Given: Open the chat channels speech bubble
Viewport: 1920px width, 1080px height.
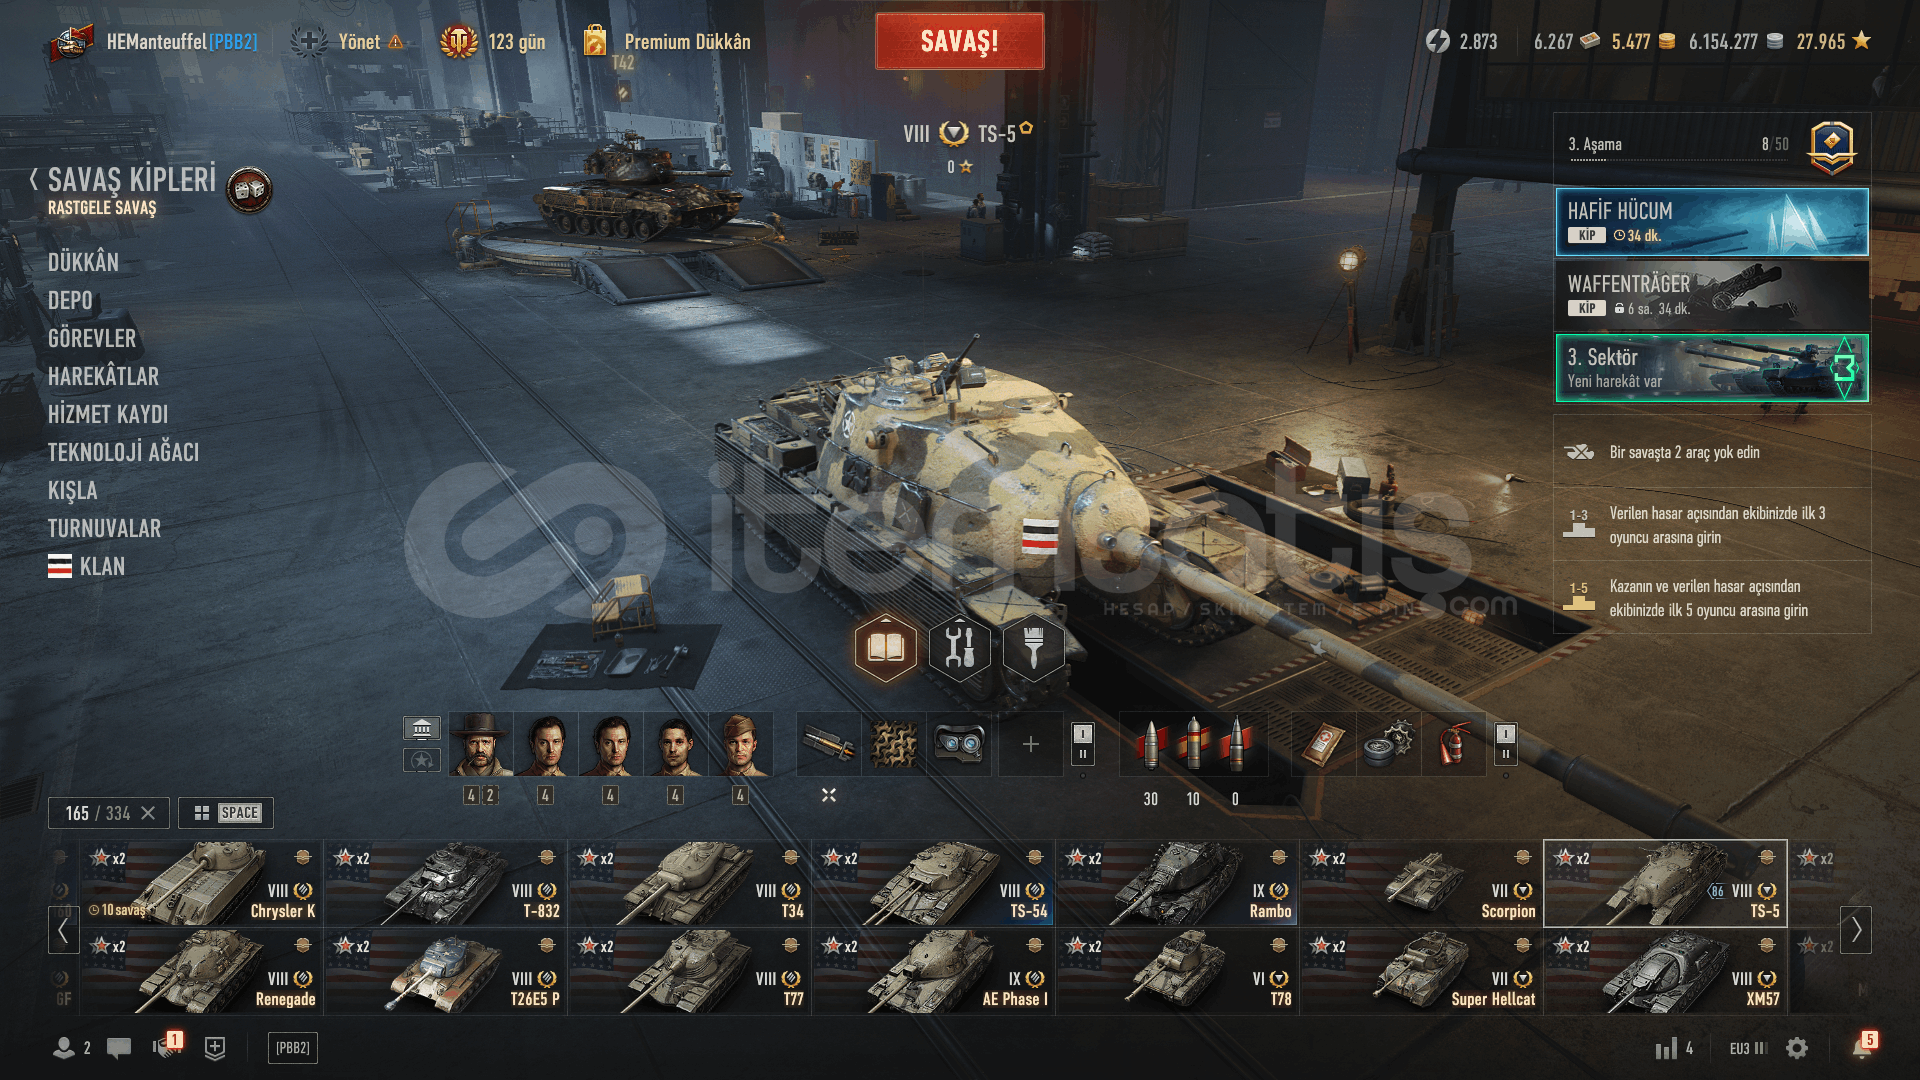Looking at the screenshot, I should click(119, 1048).
